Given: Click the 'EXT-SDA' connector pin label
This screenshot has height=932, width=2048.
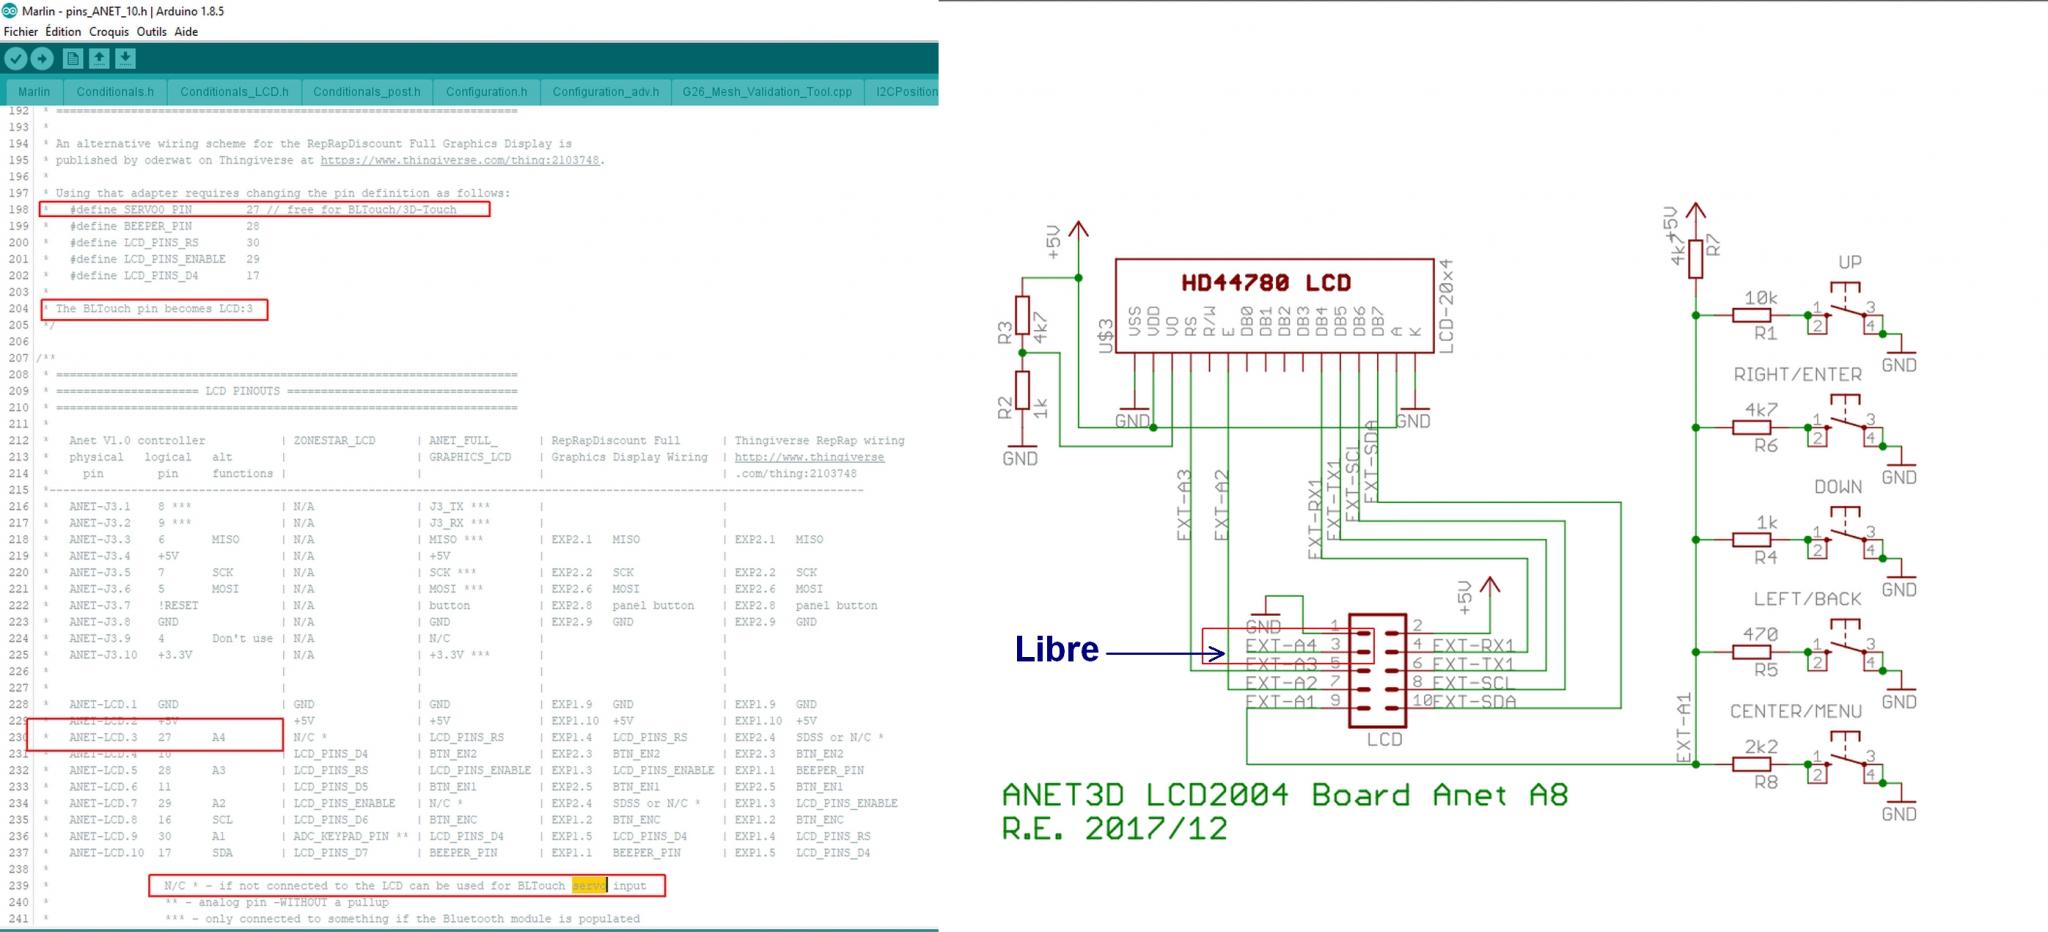Looking at the screenshot, I should pyautogui.click(x=1474, y=702).
